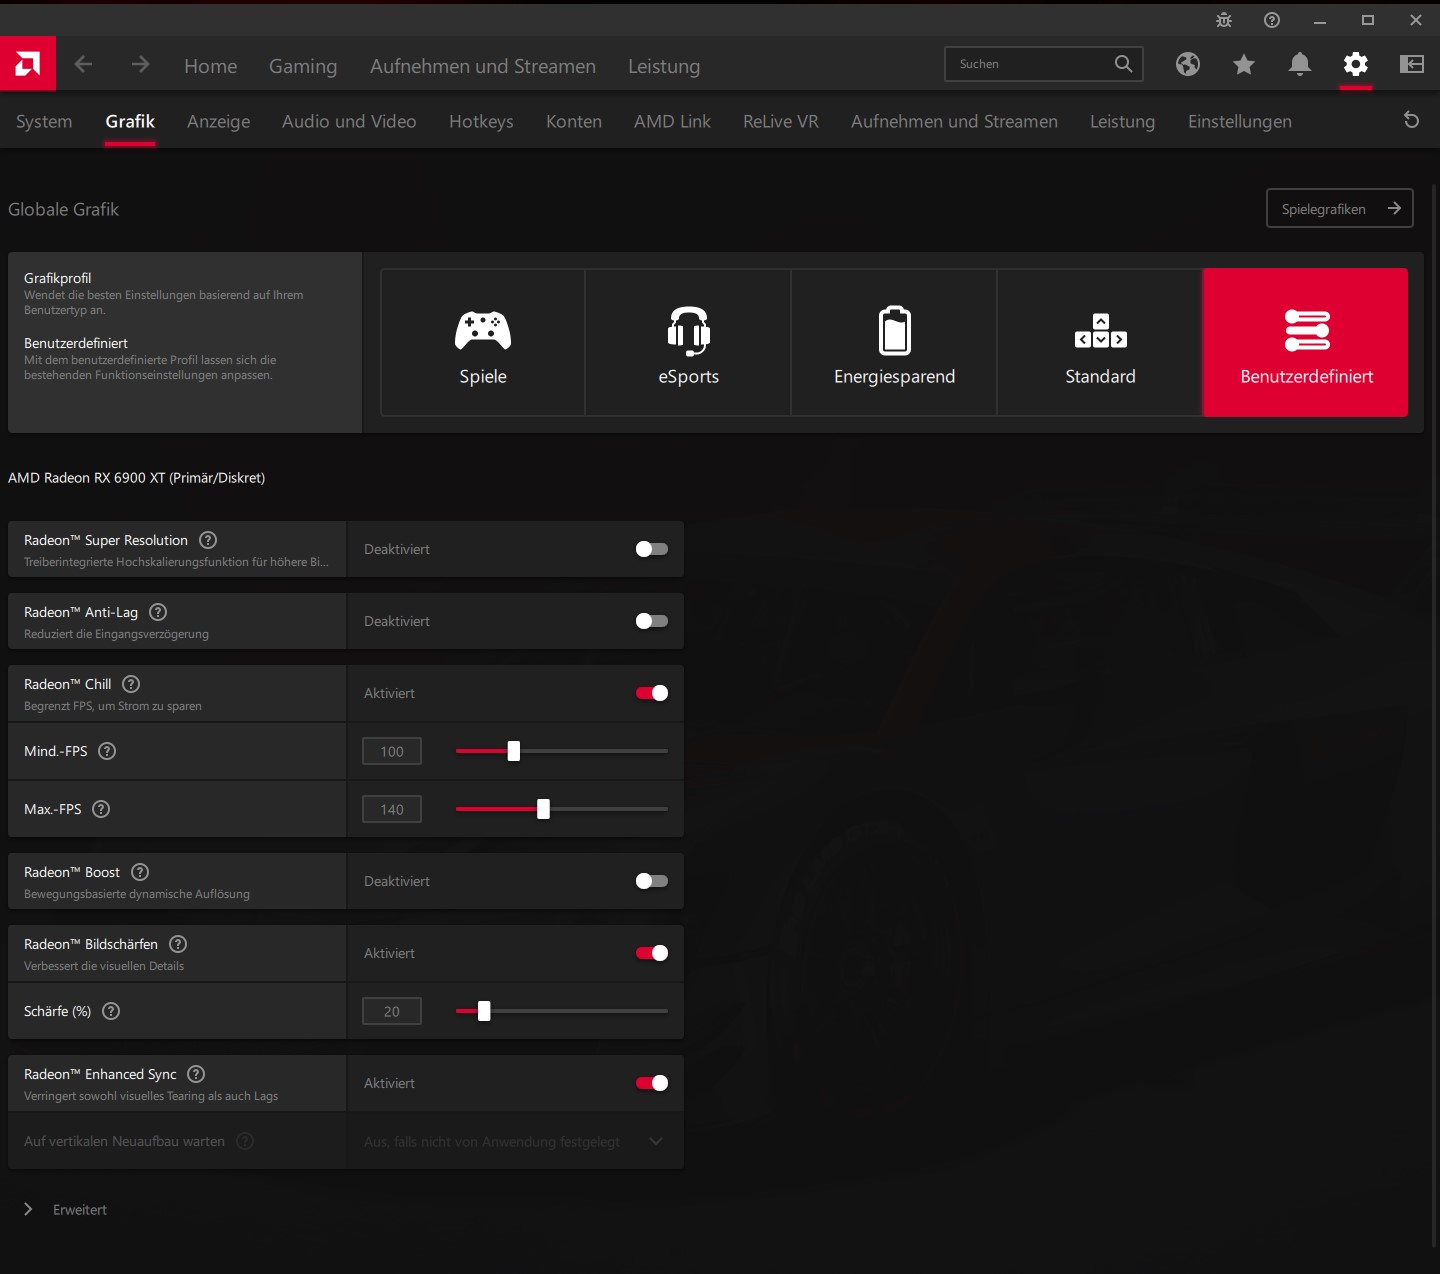The image size is (1440, 1274).
Task: Toggle the sidebar panel icon
Action: point(1412,64)
